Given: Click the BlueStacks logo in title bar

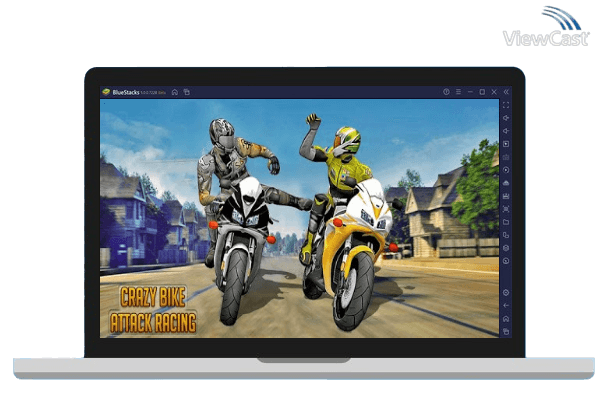Looking at the screenshot, I should click(106, 92).
